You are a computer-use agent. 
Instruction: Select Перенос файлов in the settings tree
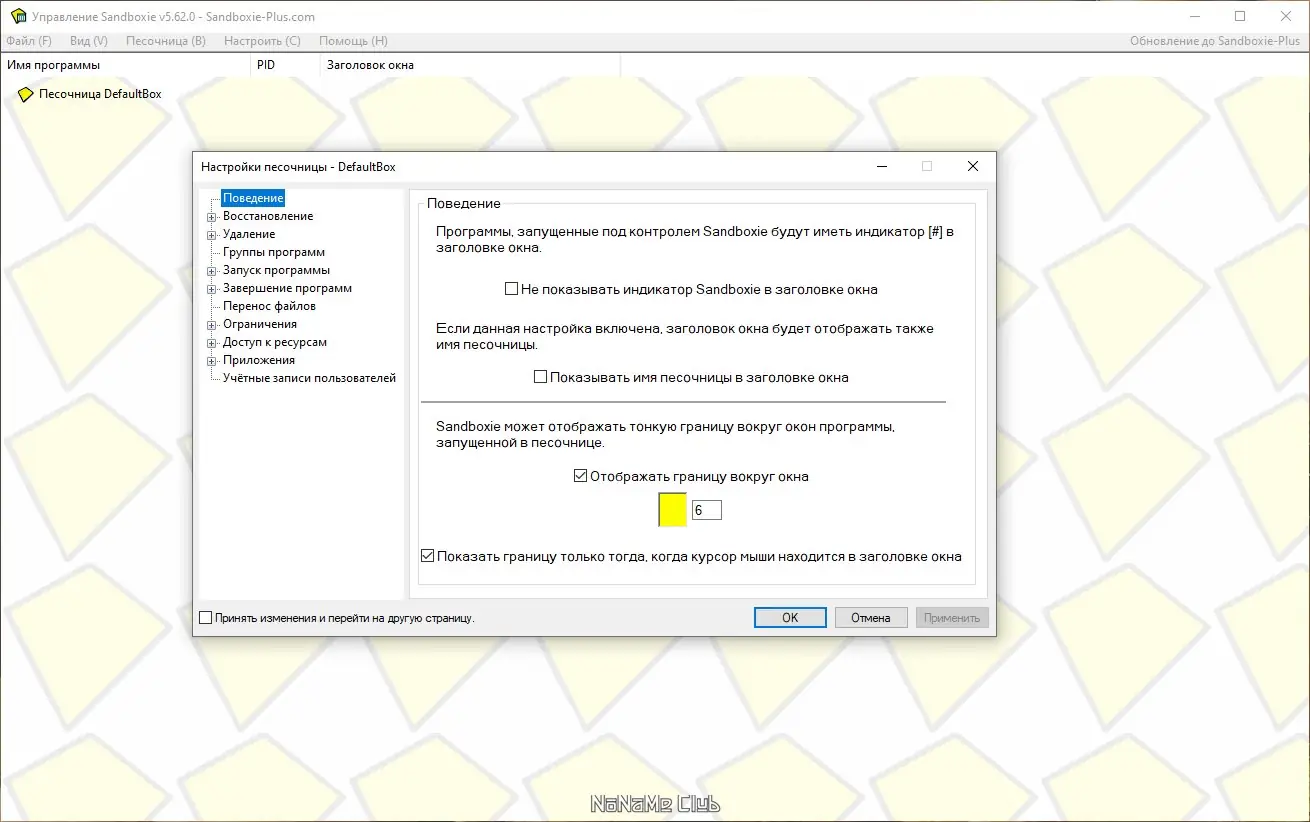click(x=269, y=306)
